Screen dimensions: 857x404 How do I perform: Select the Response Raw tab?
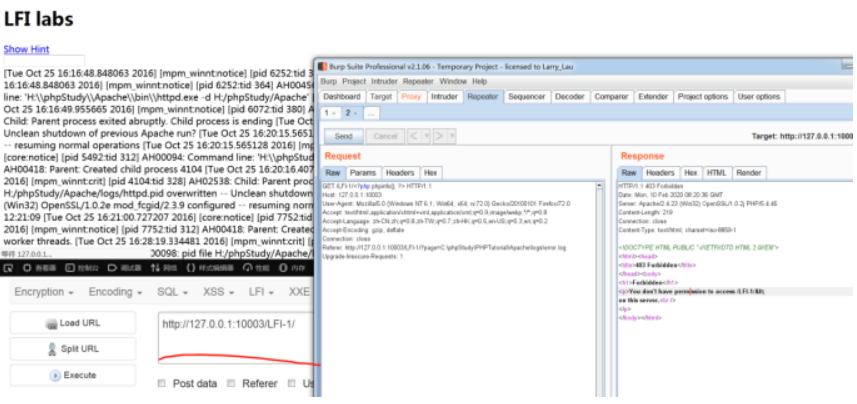click(x=629, y=173)
